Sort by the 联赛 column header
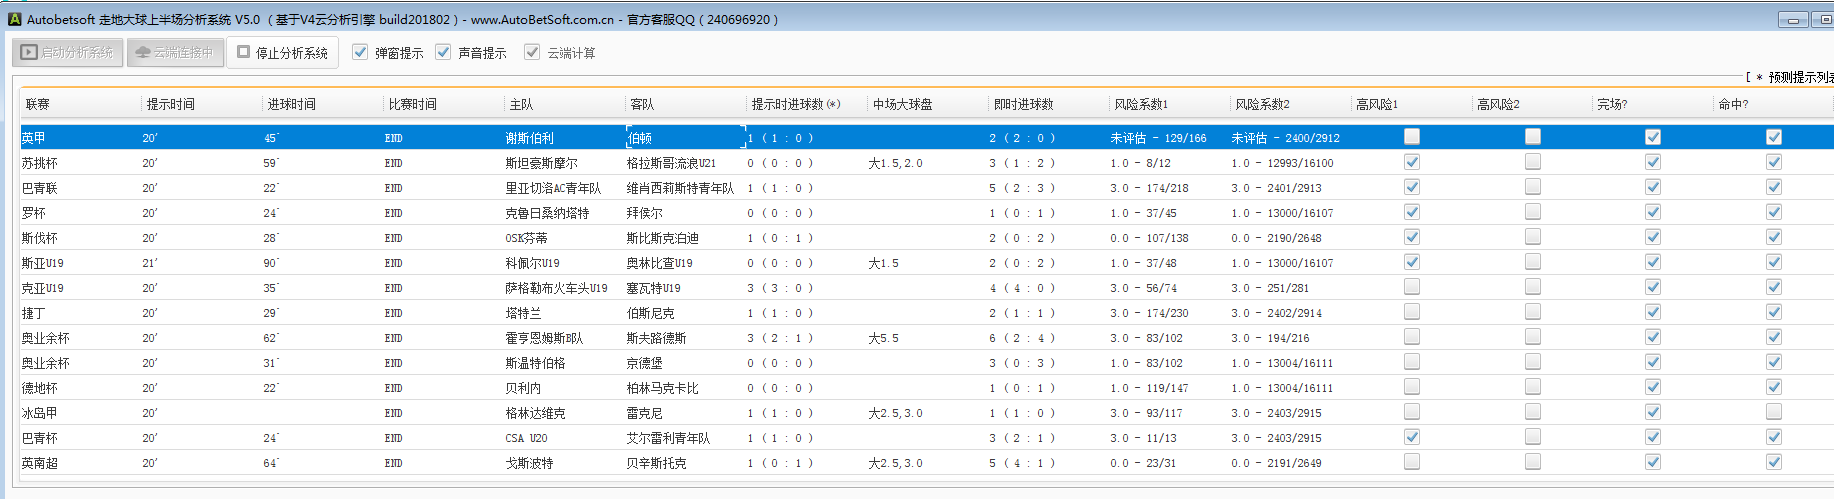 38,104
